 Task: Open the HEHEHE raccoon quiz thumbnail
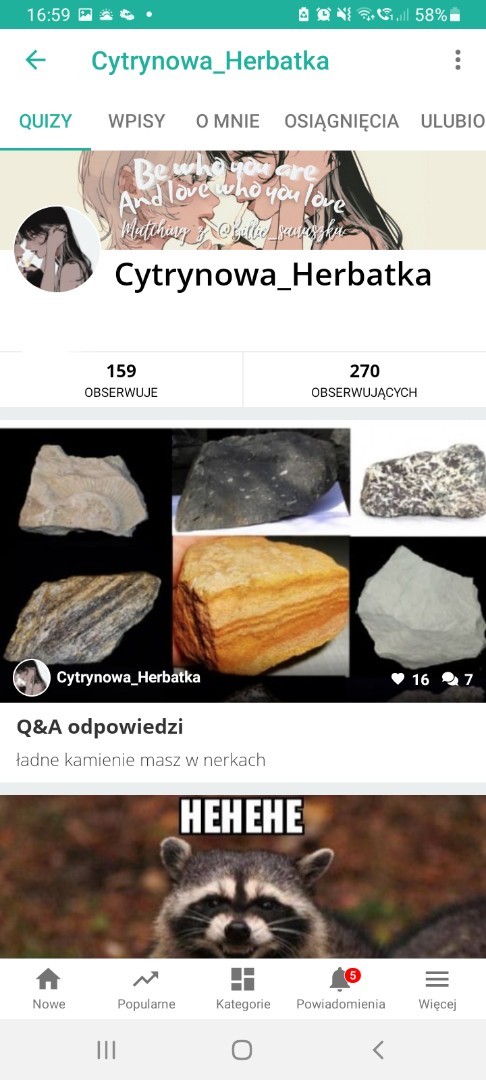(x=243, y=876)
